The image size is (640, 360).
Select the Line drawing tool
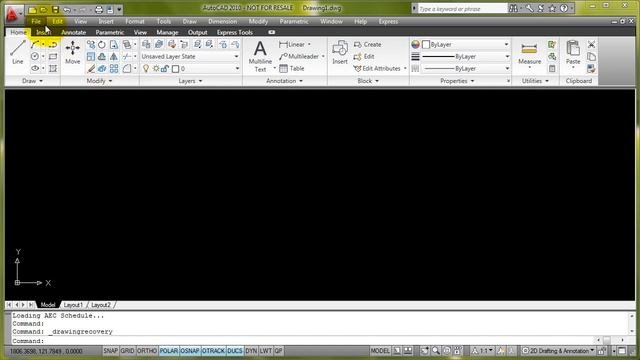pos(18,52)
